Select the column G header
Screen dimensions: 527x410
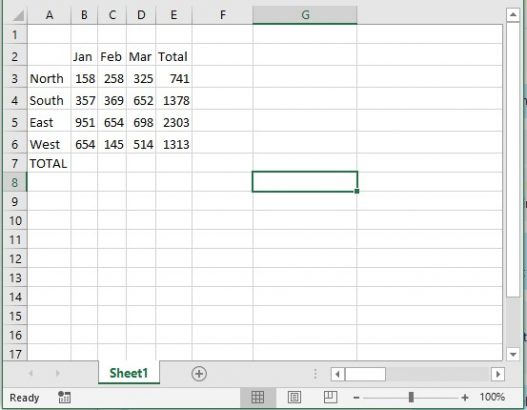tap(305, 15)
